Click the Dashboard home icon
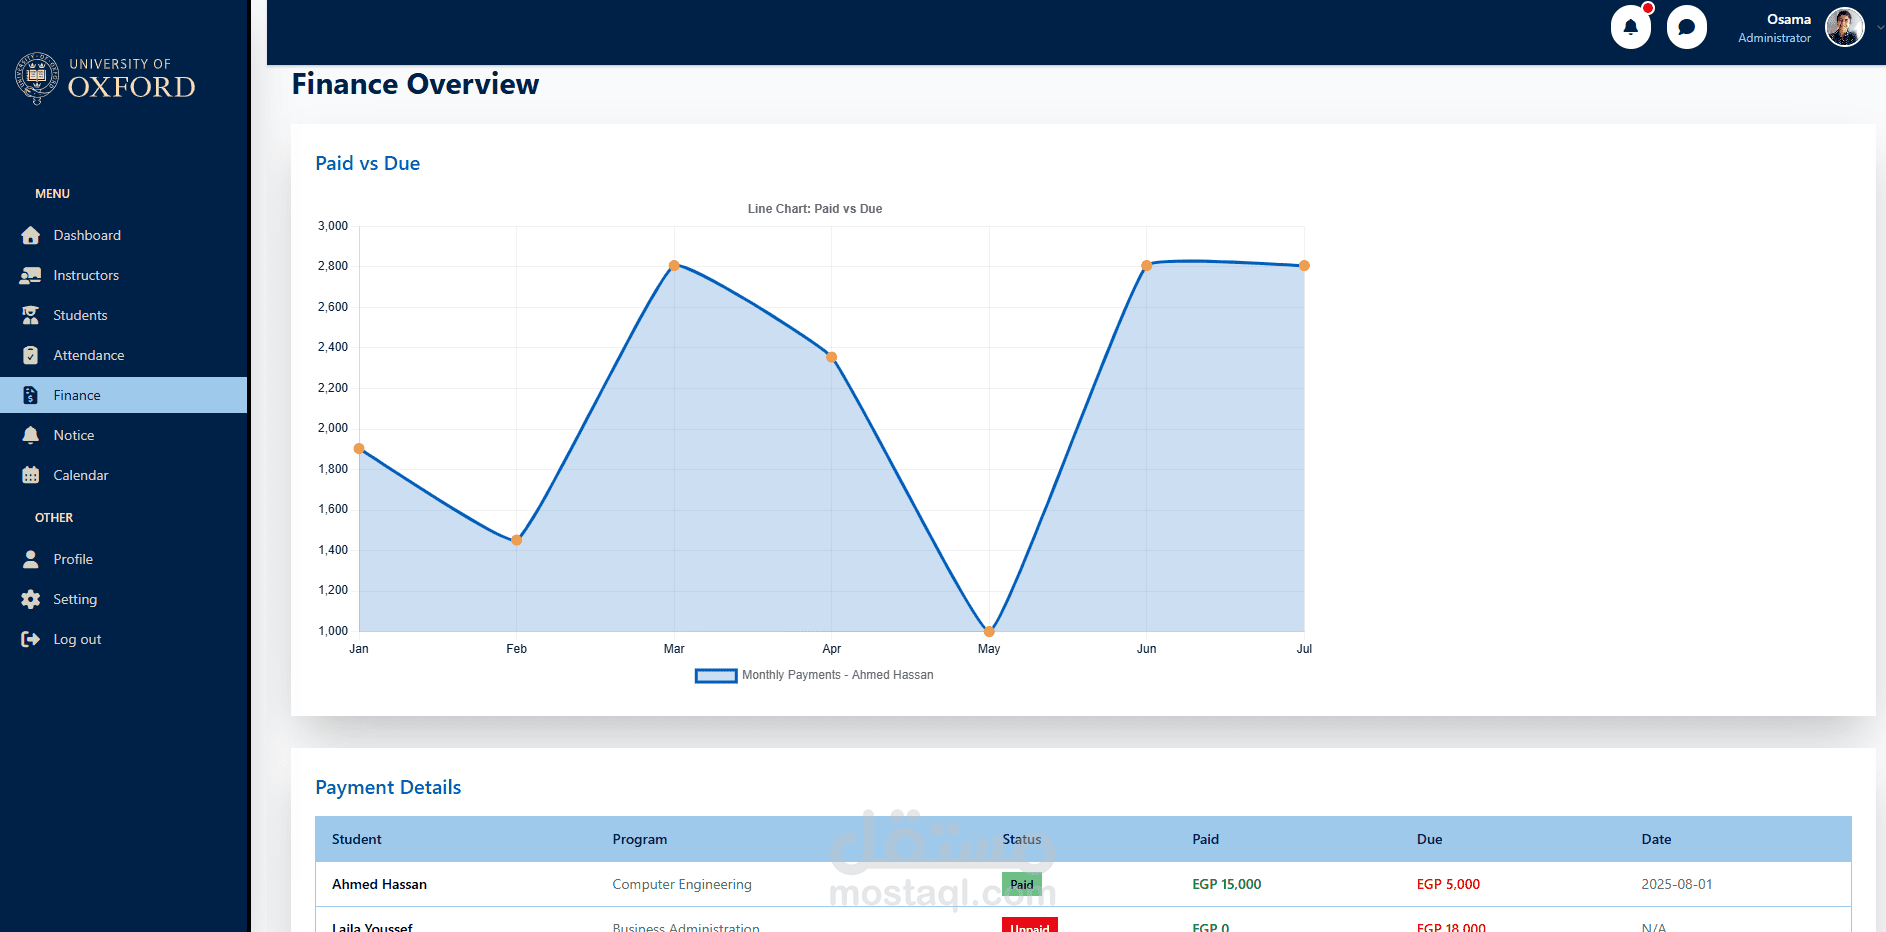This screenshot has height=932, width=1886. pyautogui.click(x=31, y=235)
